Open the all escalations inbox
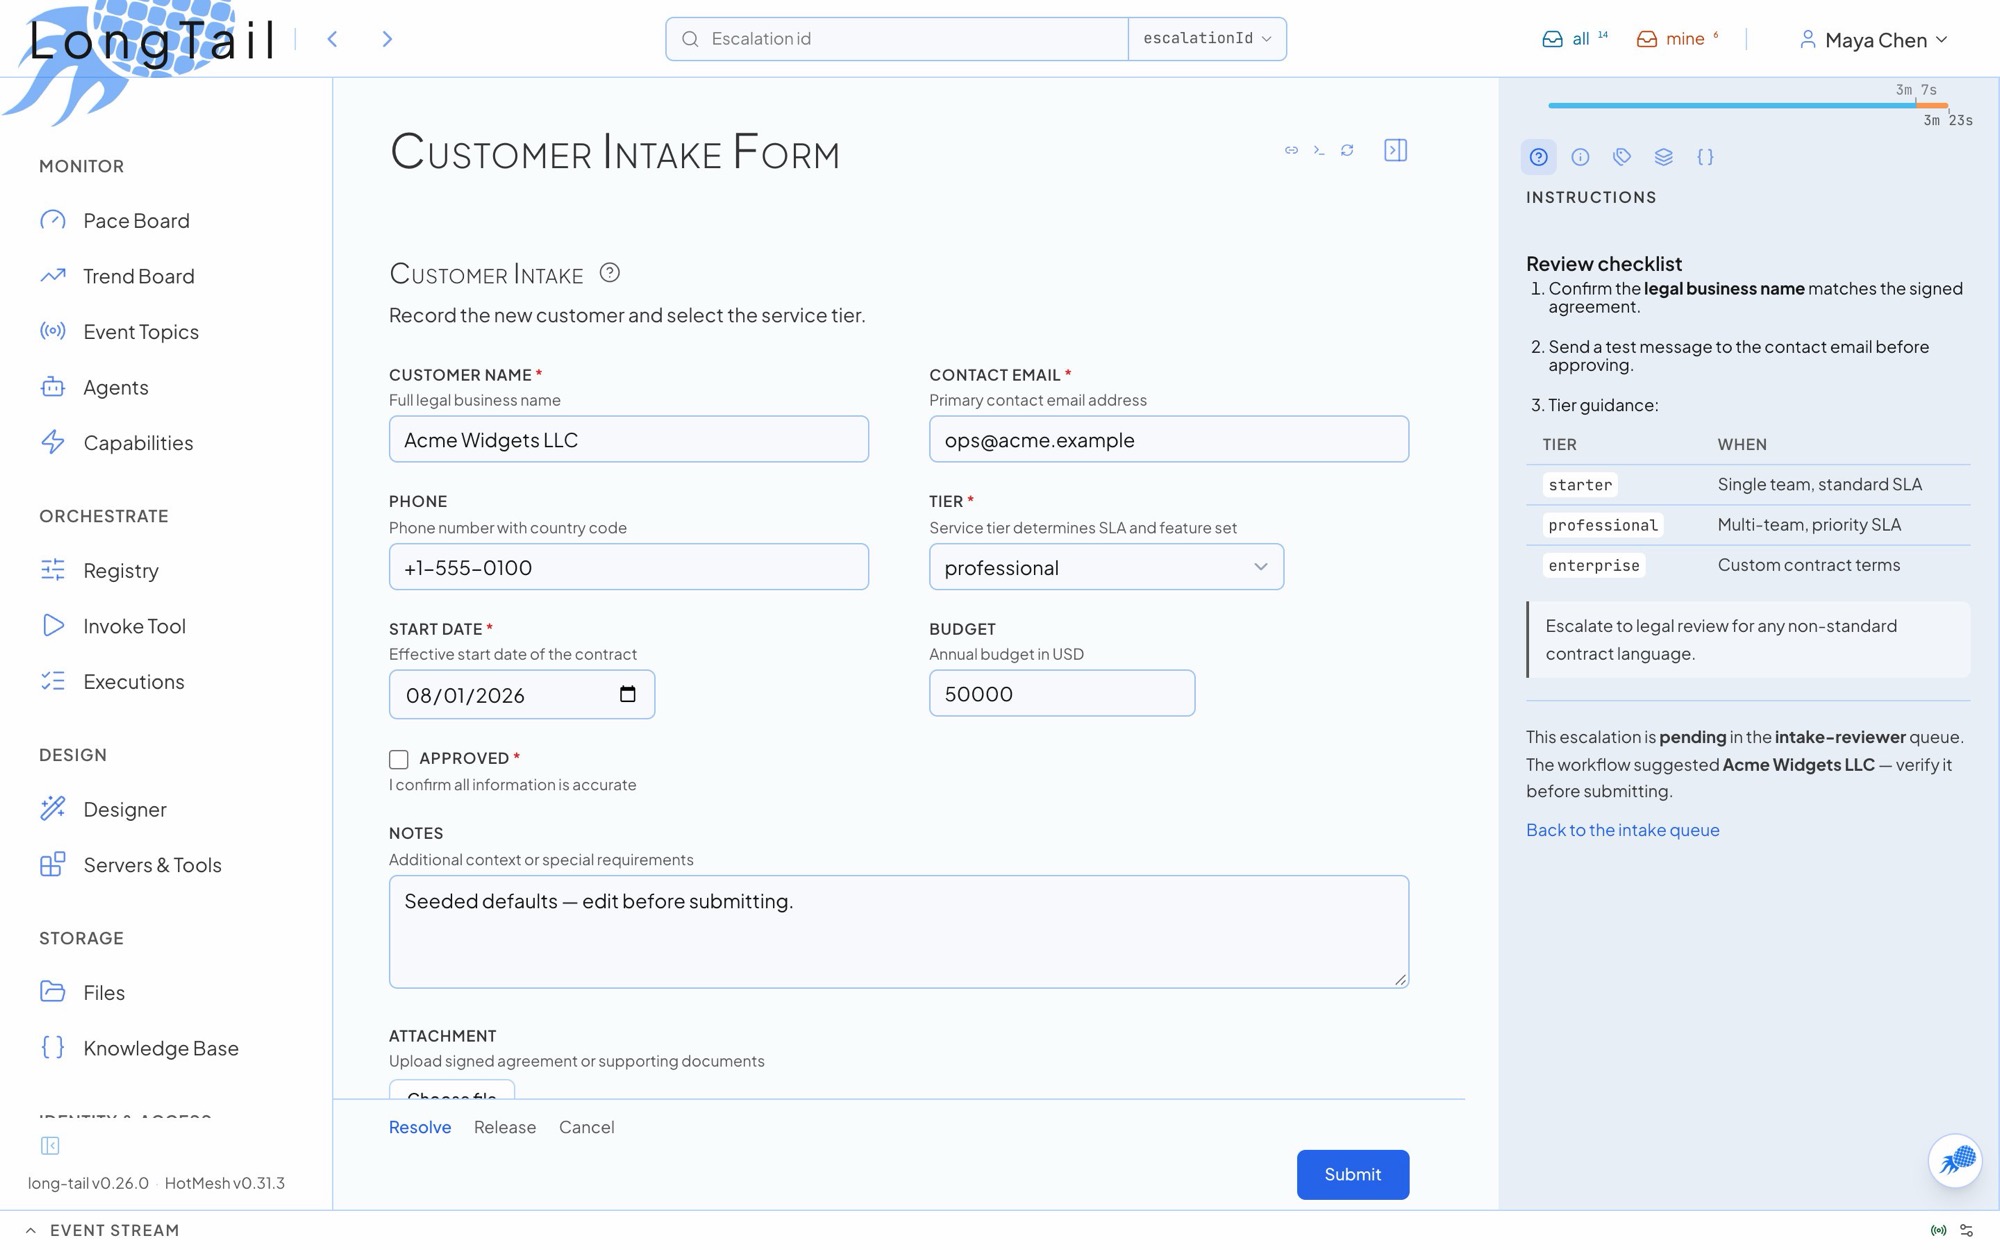Screen dimensions: 2000x1250 tap(1574, 39)
